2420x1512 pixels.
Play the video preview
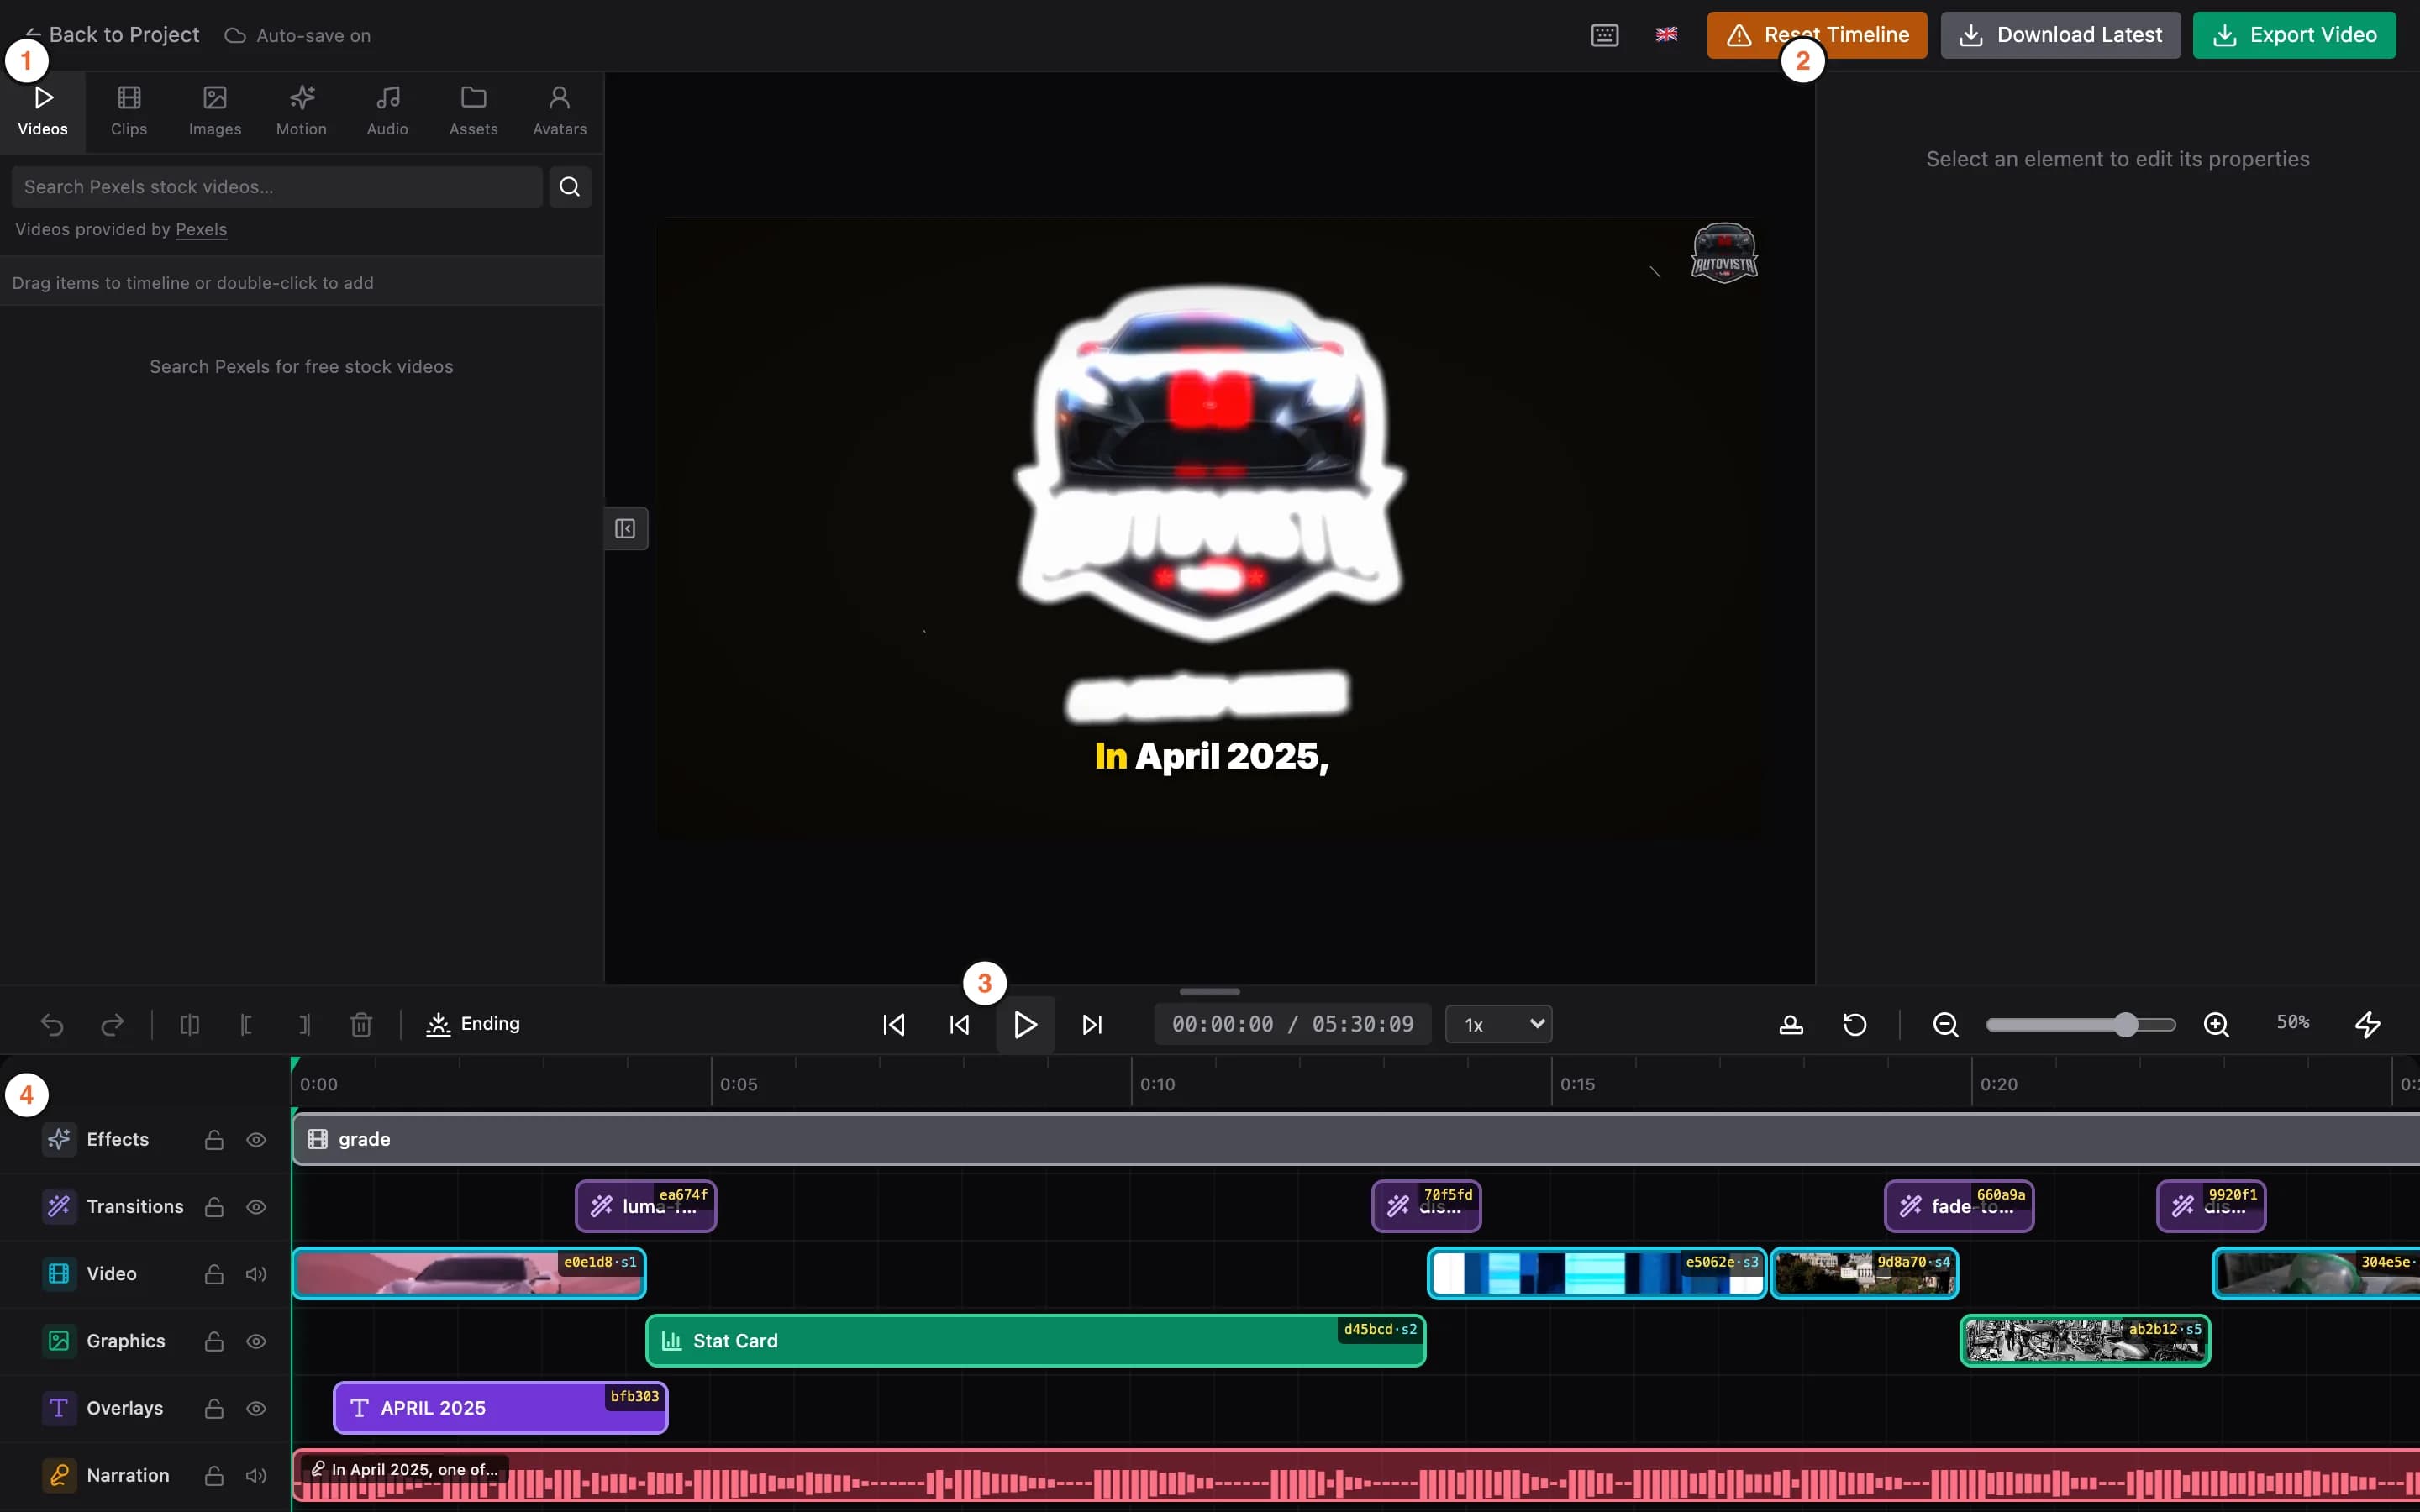pos(1025,1024)
